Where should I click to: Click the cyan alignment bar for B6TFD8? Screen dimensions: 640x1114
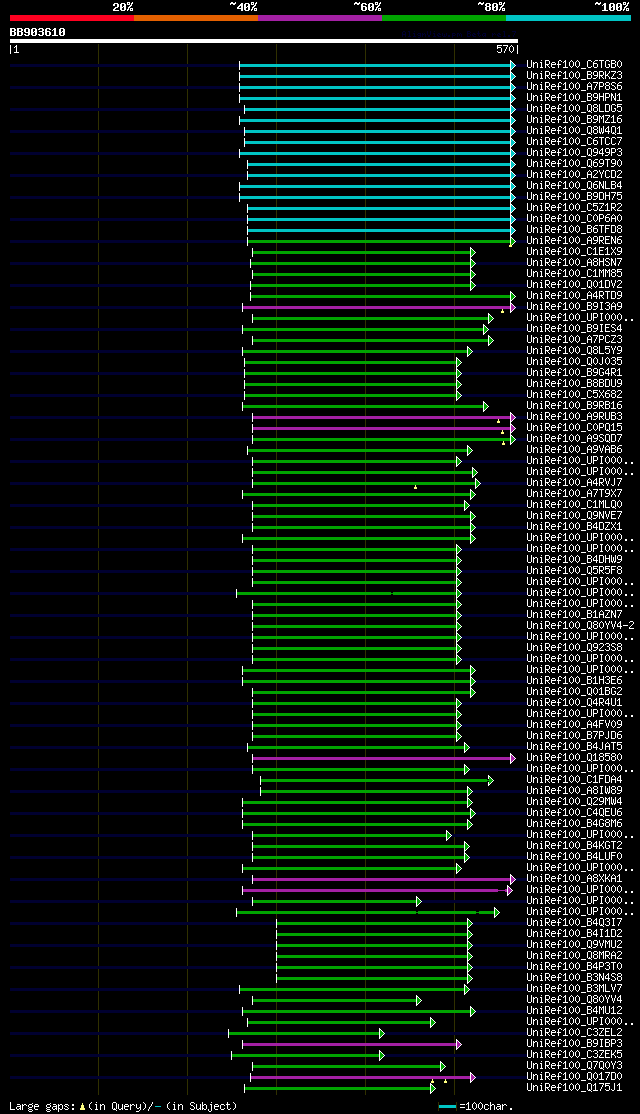[381, 230]
